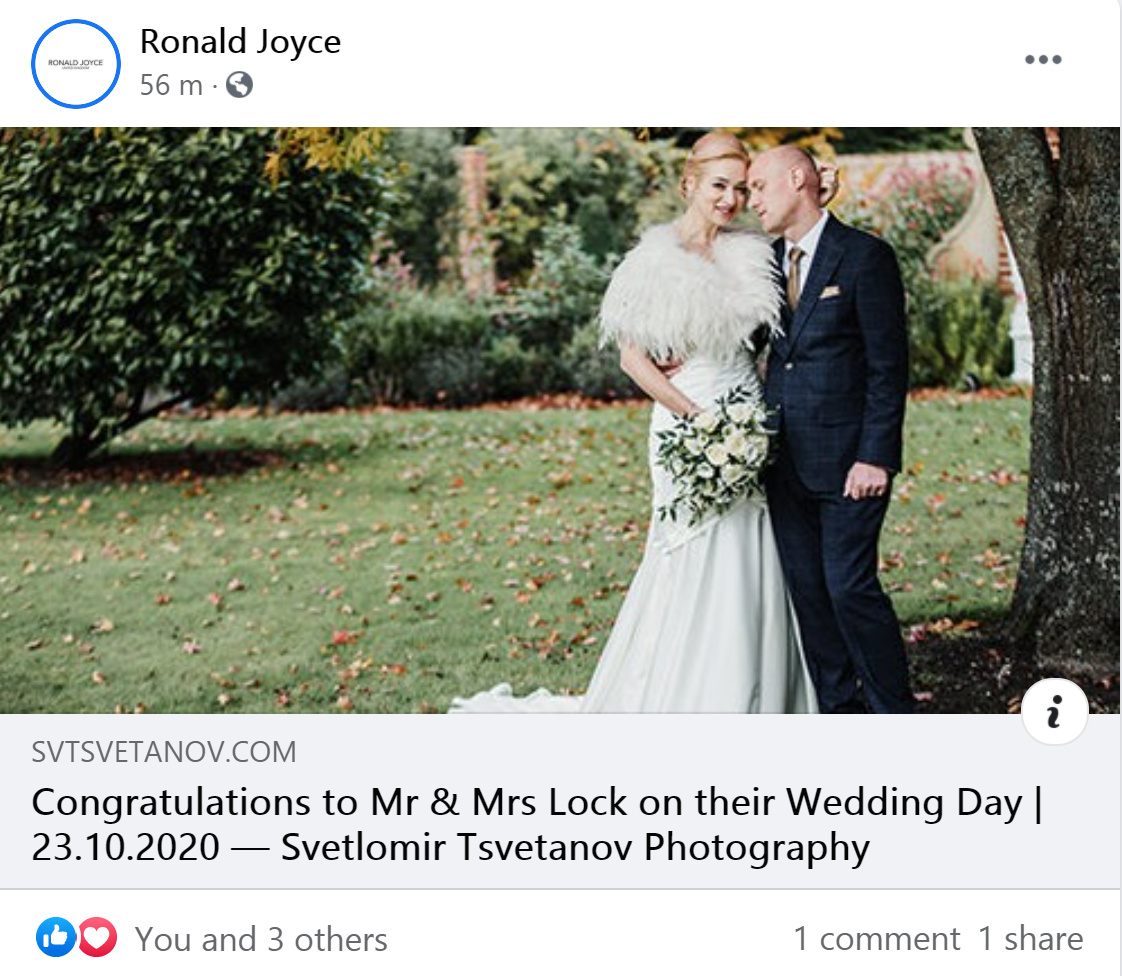Click the SVTSVETANOV.COM source domain
The width and height of the screenshot is (1122, 976).
(164, 752)
